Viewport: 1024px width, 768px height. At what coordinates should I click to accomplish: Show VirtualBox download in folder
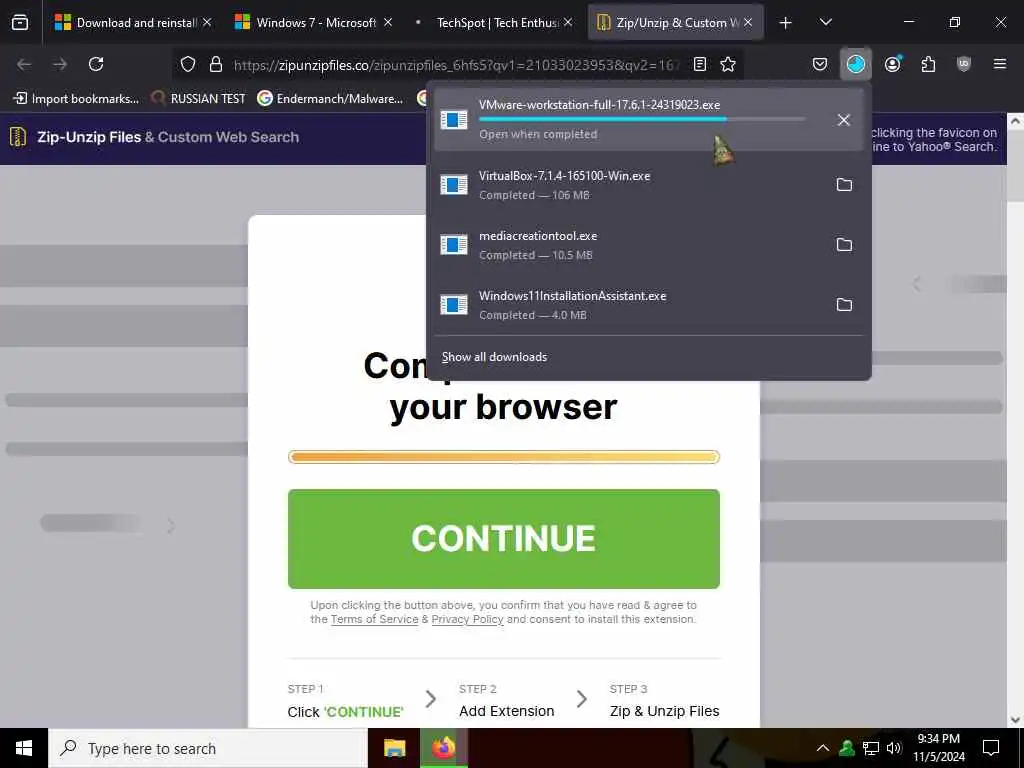[844, 185]
